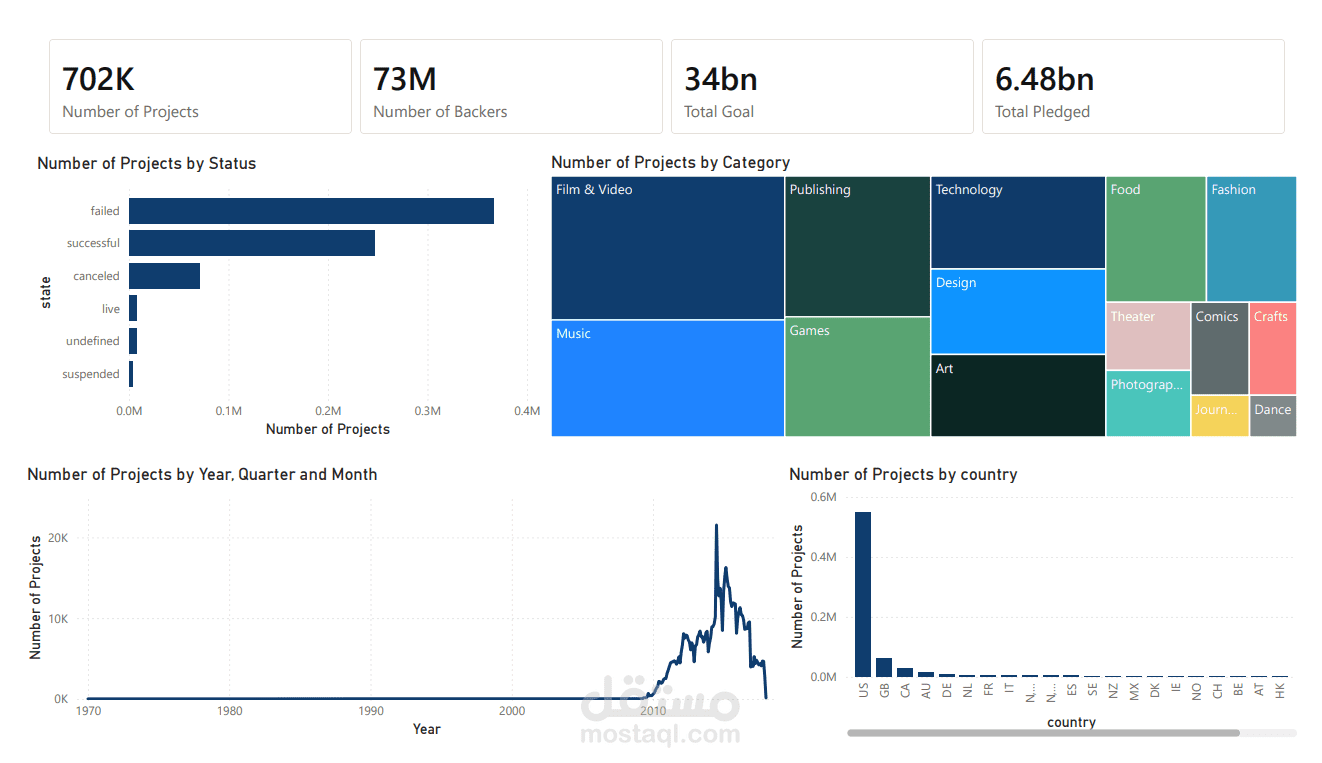Click the peak of the projects-by-year line chart
The image size is (1322, 763).
point(716,525)
